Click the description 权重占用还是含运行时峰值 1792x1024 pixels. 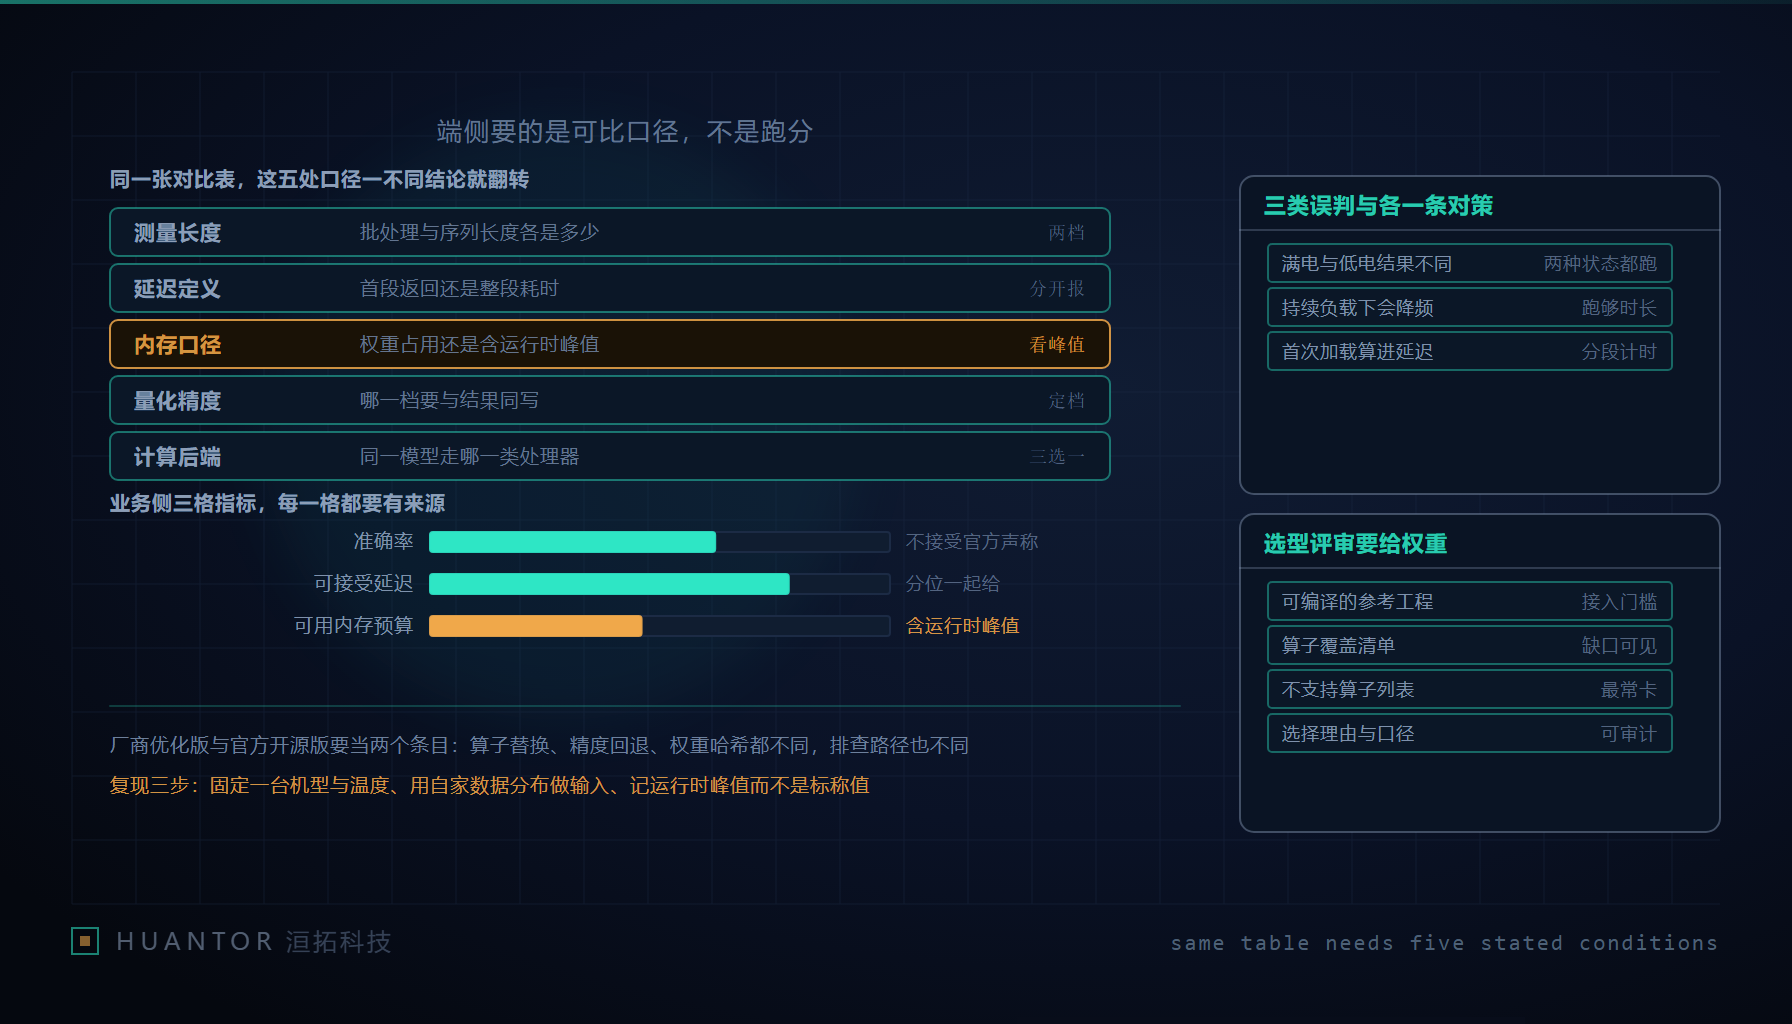point(479,344)
